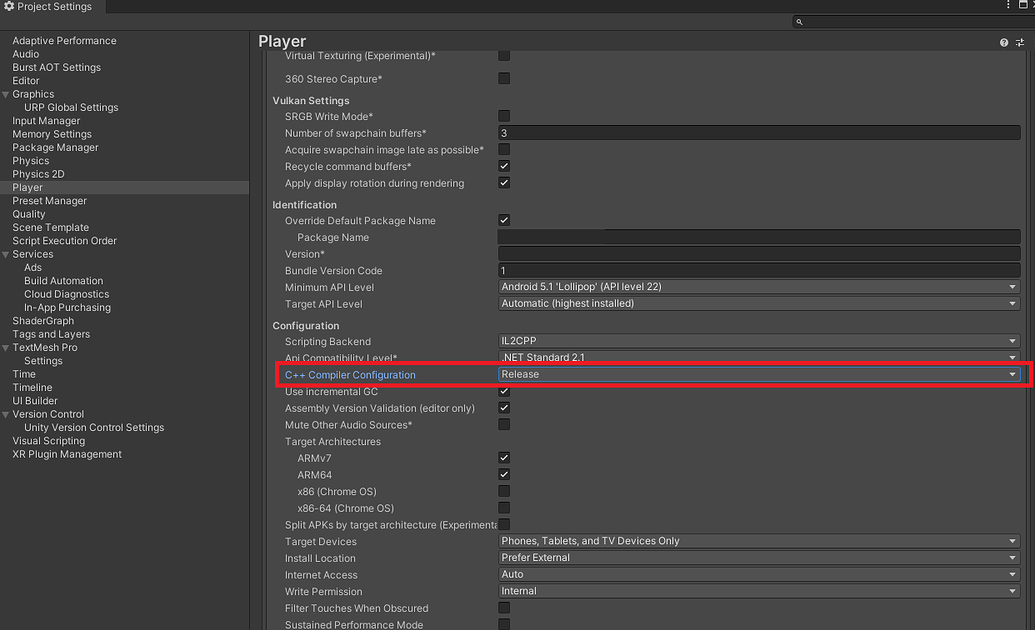Click the search magnifier icon

(x=798, y=21)
